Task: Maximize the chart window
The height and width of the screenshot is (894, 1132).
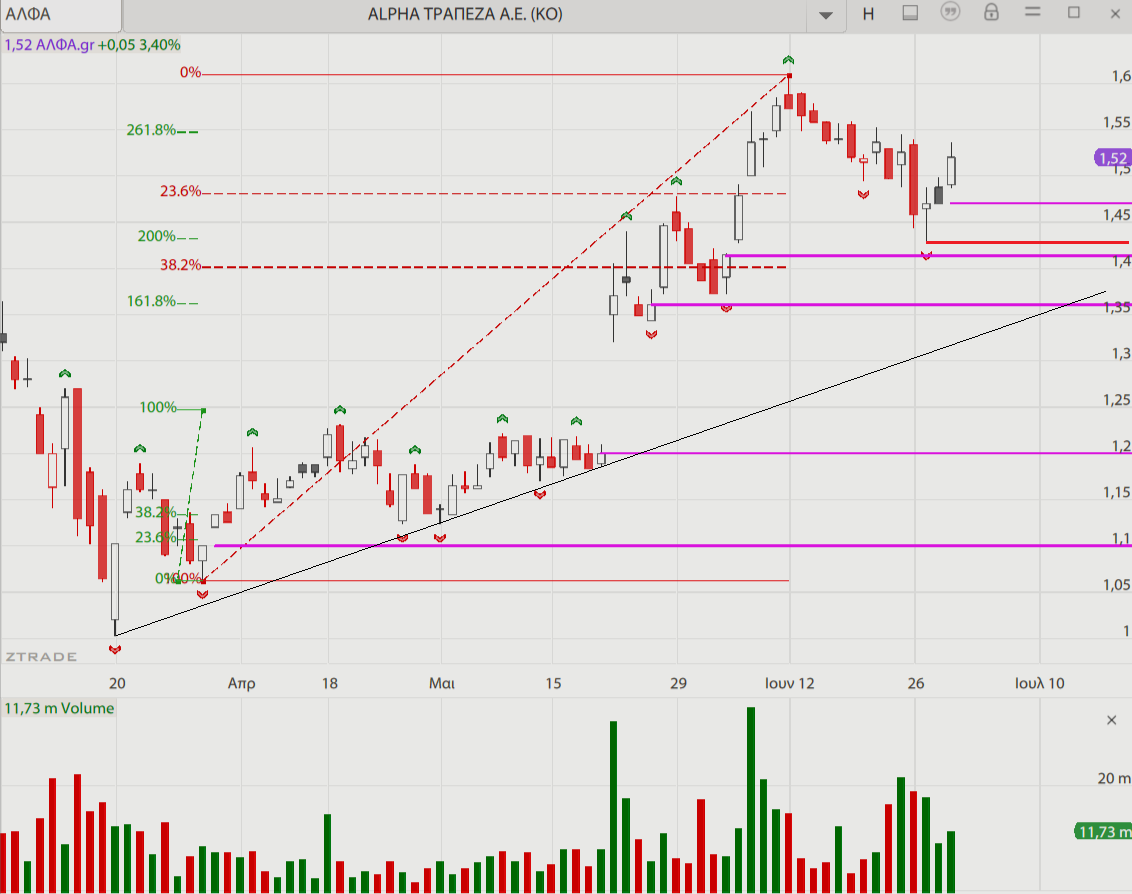Action: coord(1074,12)
